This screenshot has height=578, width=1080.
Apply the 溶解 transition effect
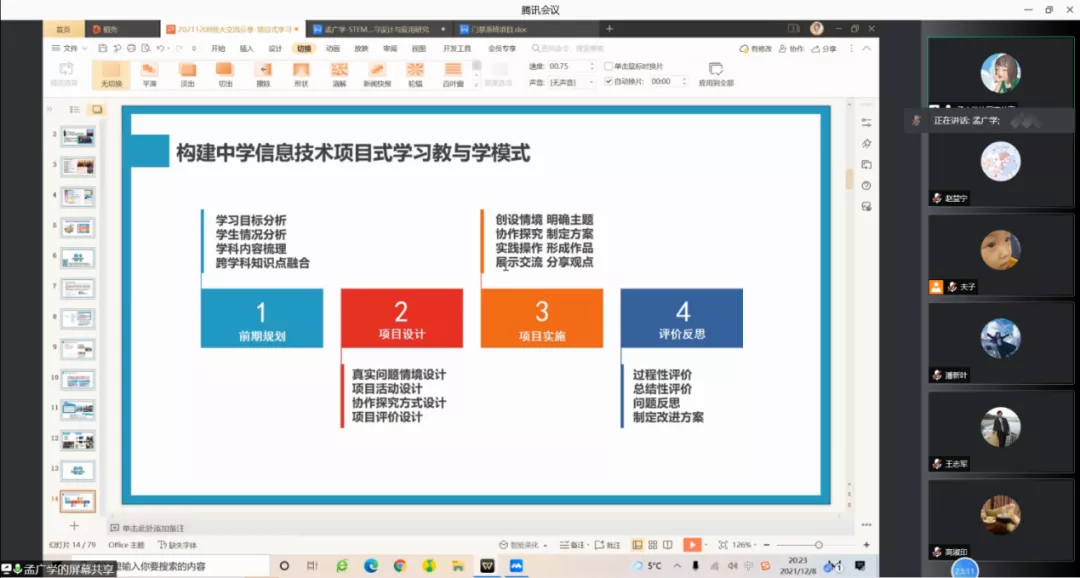339,74
